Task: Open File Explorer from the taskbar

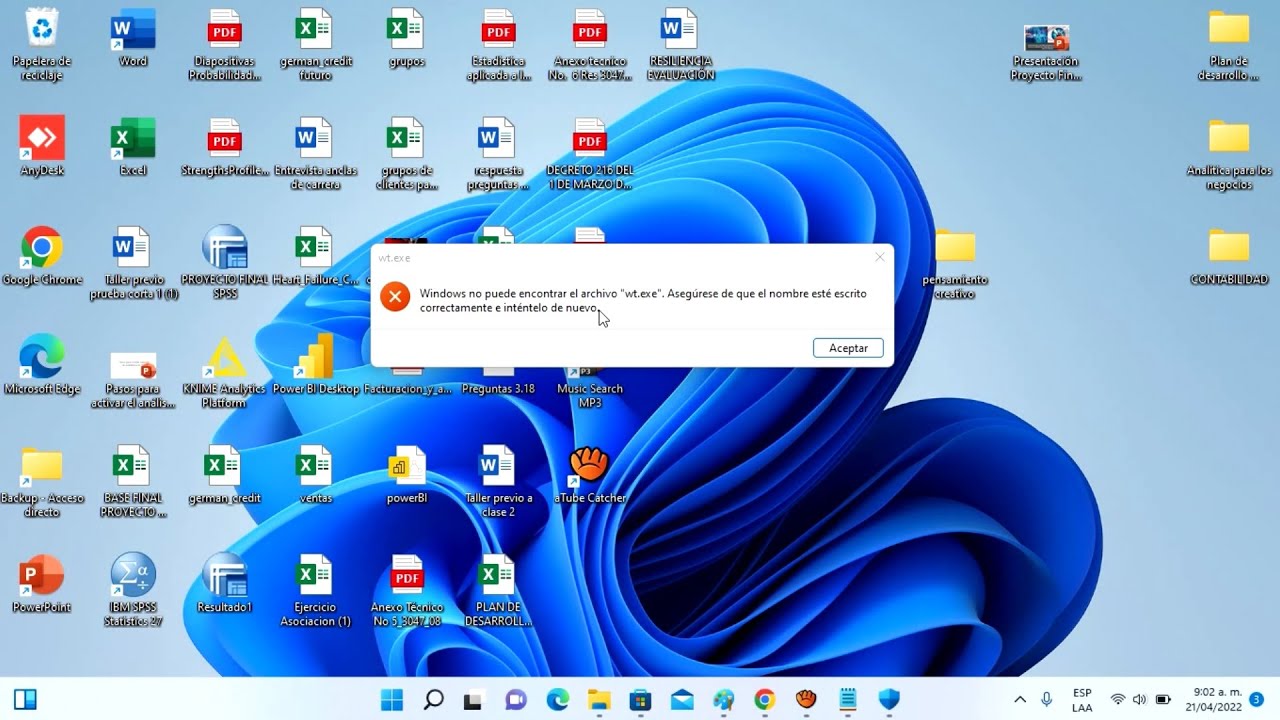Action: pos(599,699)
